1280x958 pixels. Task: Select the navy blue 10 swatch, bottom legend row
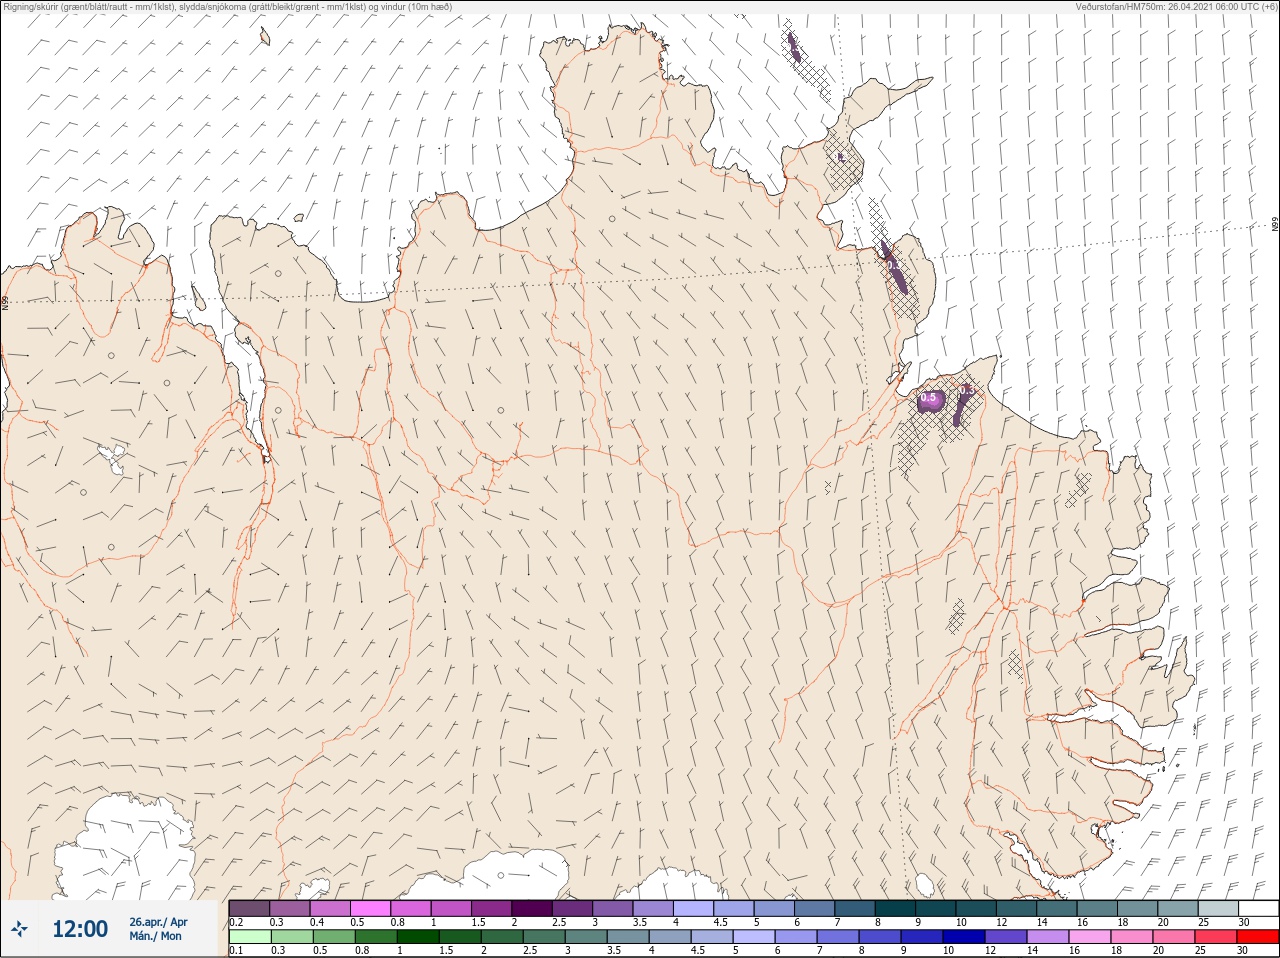(964, 937)
